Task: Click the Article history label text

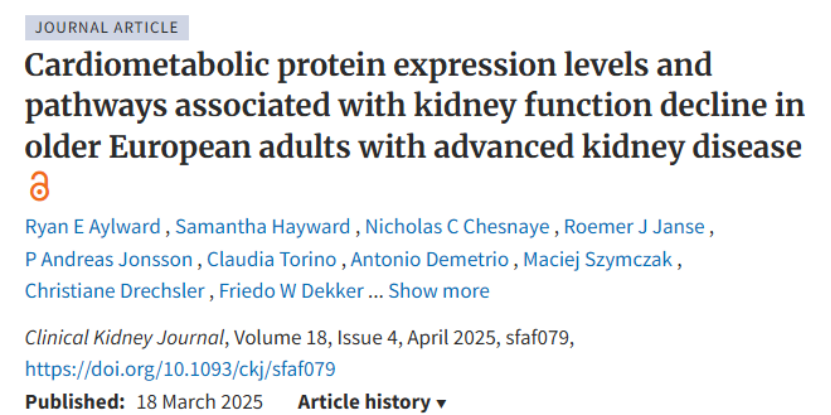Action: point(364,402)
